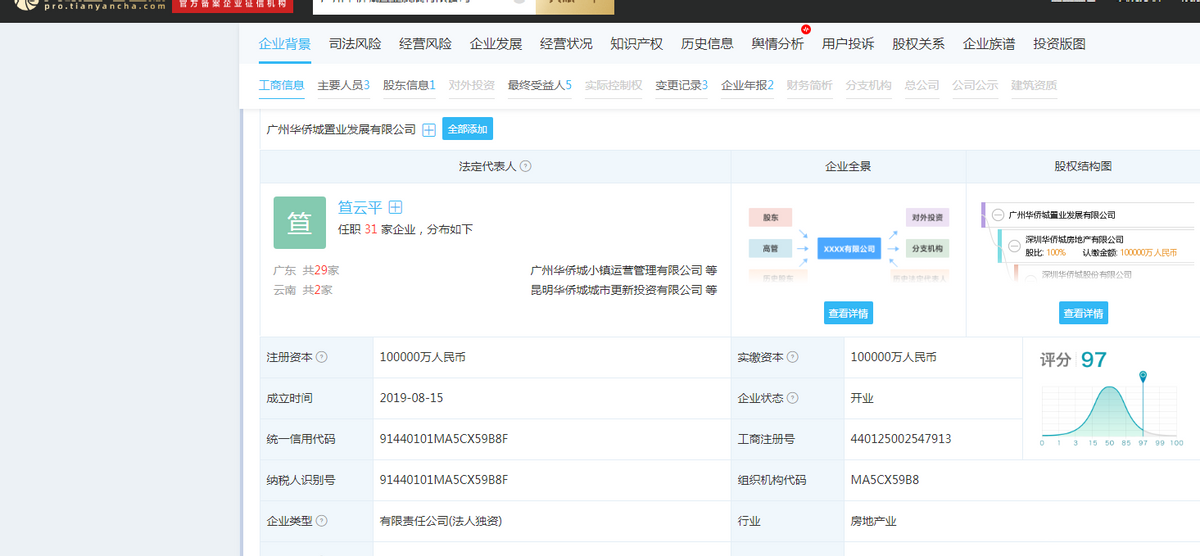
Task: Click the plus icon beside 广州华侨城置业发展有限公司 title
Action: tap(429, 130)
